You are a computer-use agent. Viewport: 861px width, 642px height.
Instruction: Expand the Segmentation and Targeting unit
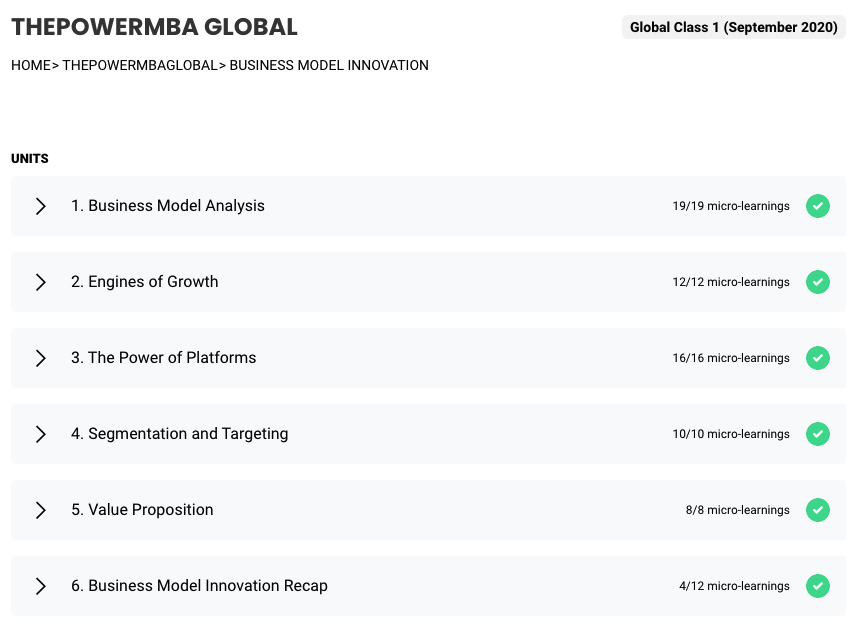[x=40, y=434]
